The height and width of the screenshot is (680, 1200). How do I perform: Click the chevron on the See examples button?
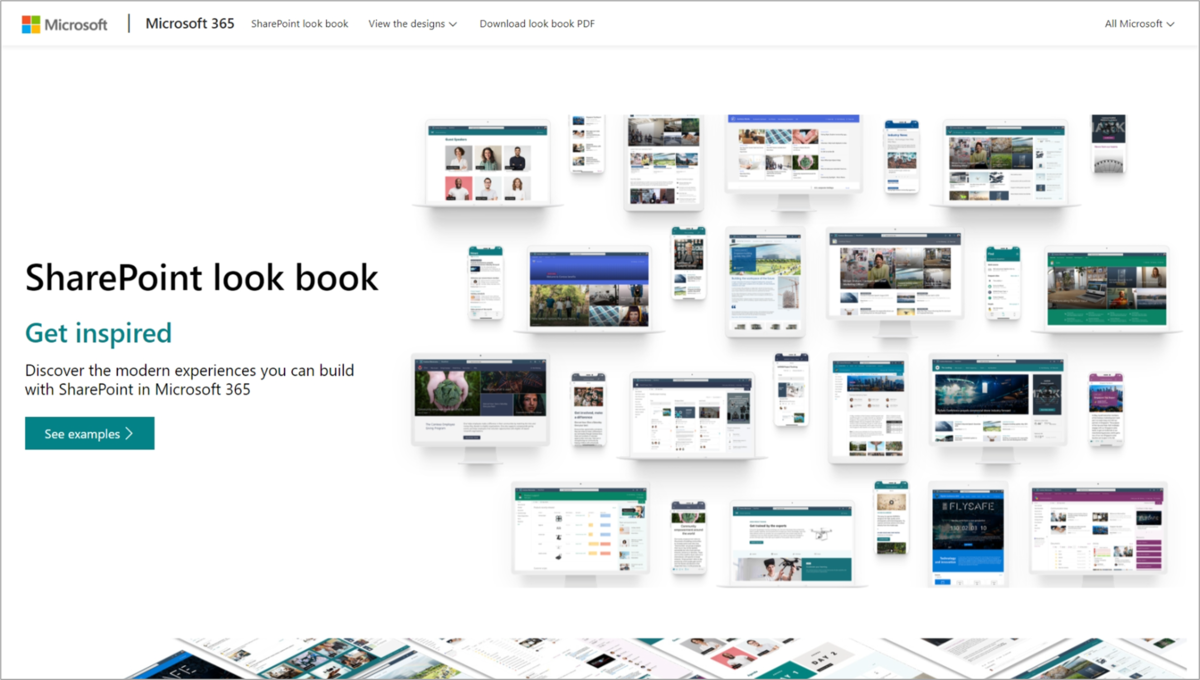coord(129,433)
